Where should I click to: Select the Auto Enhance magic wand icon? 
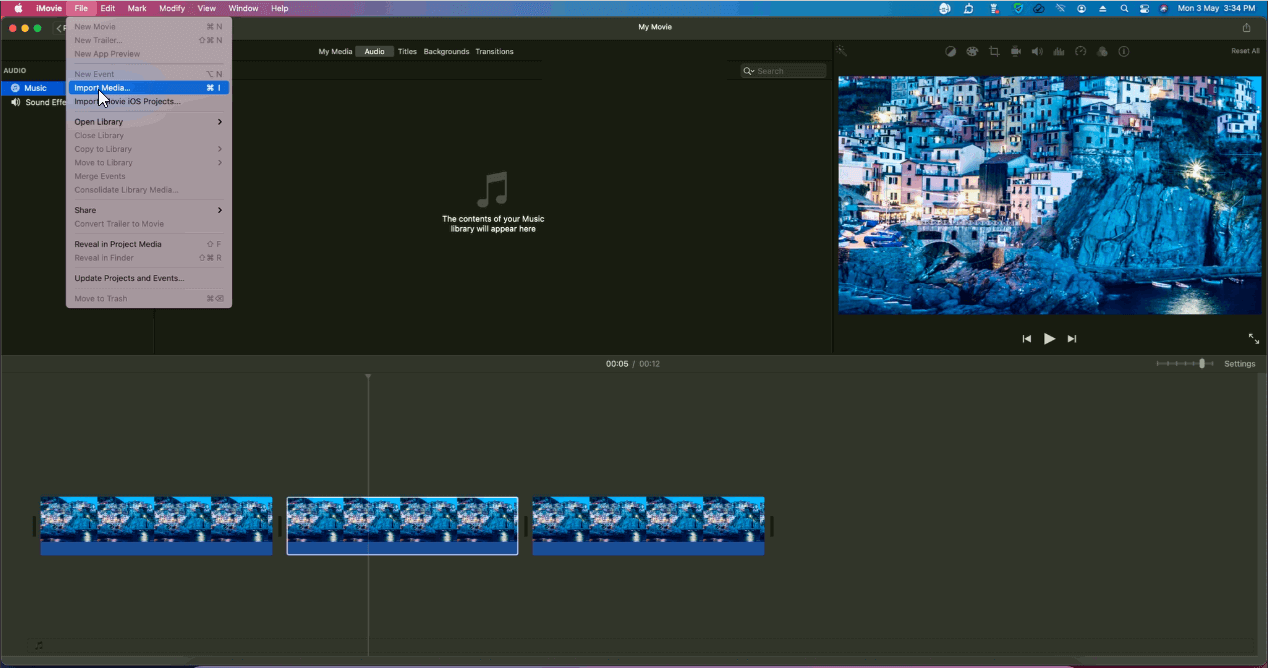pyautogui.click(x=843, y=51)
